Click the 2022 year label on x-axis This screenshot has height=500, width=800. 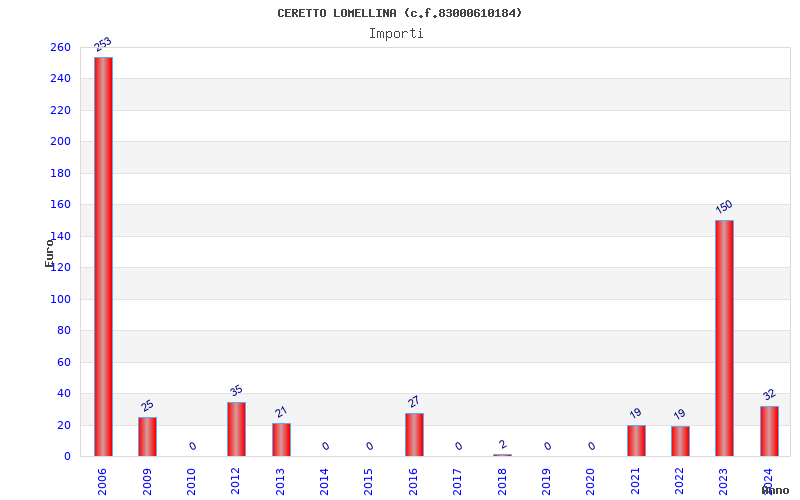(679, 482)
